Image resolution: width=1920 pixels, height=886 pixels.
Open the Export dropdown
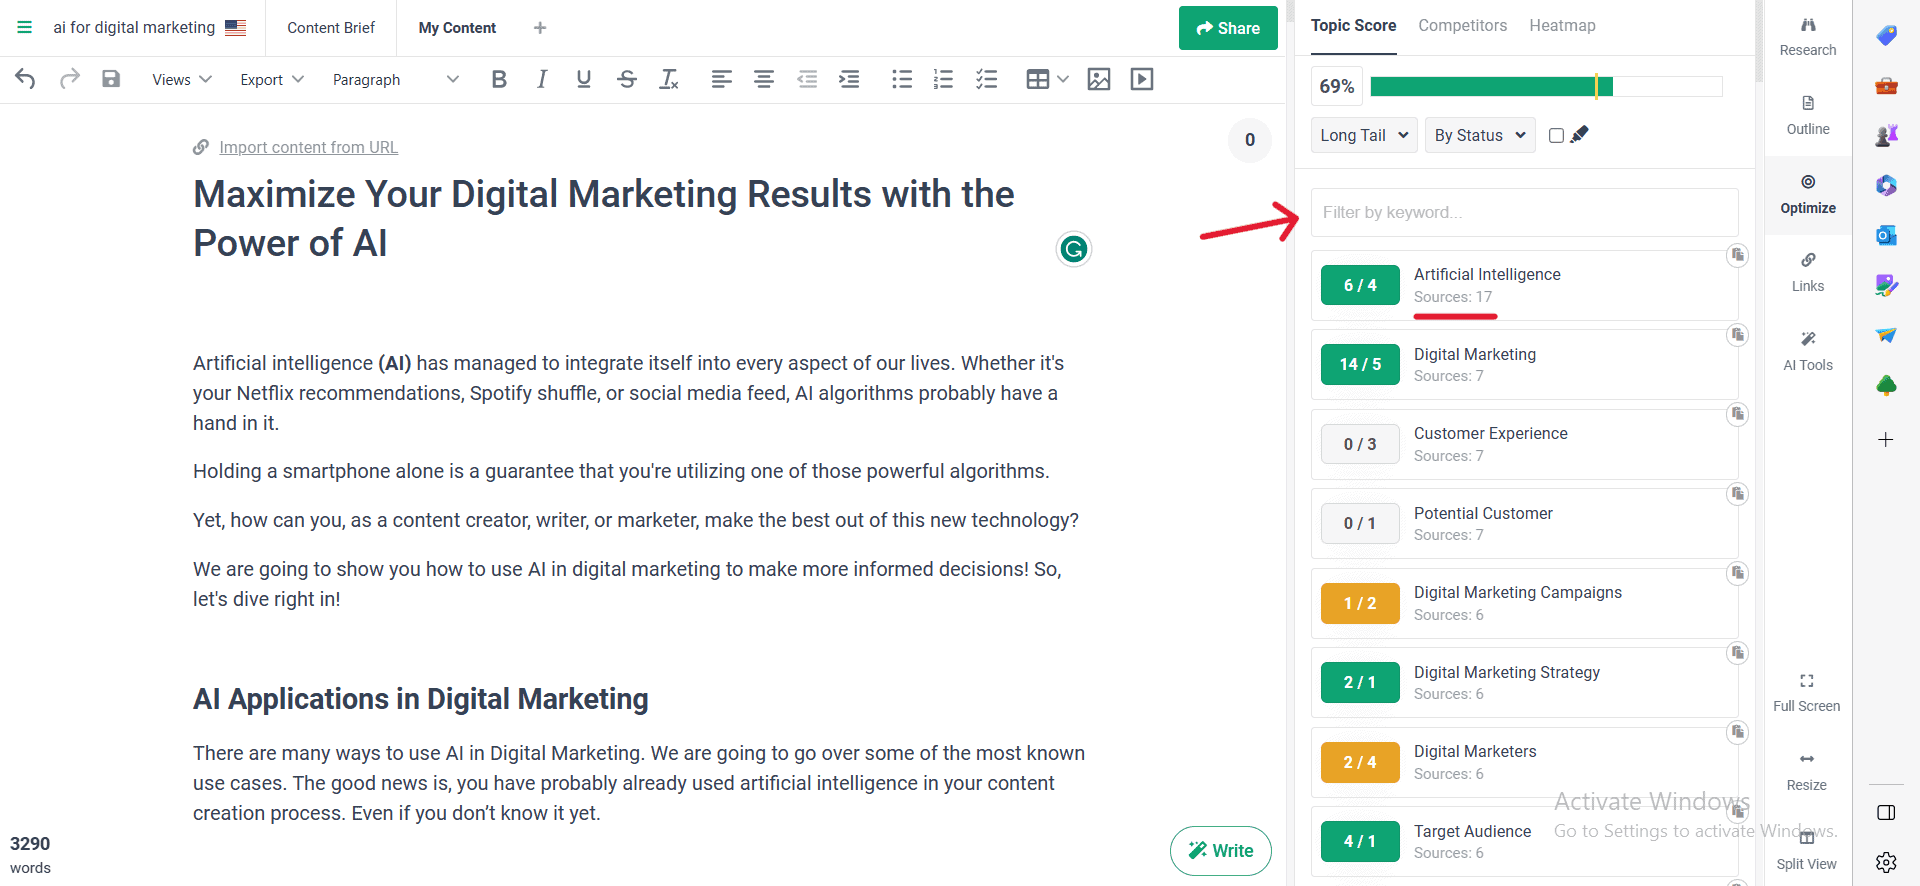(272, 79)
